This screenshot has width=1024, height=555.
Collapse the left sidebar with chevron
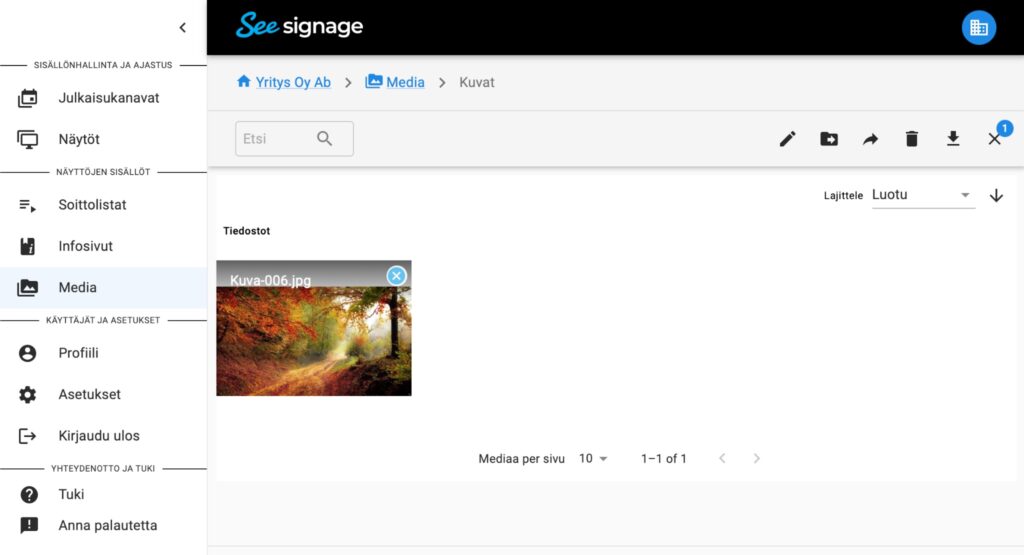[182, 28]
